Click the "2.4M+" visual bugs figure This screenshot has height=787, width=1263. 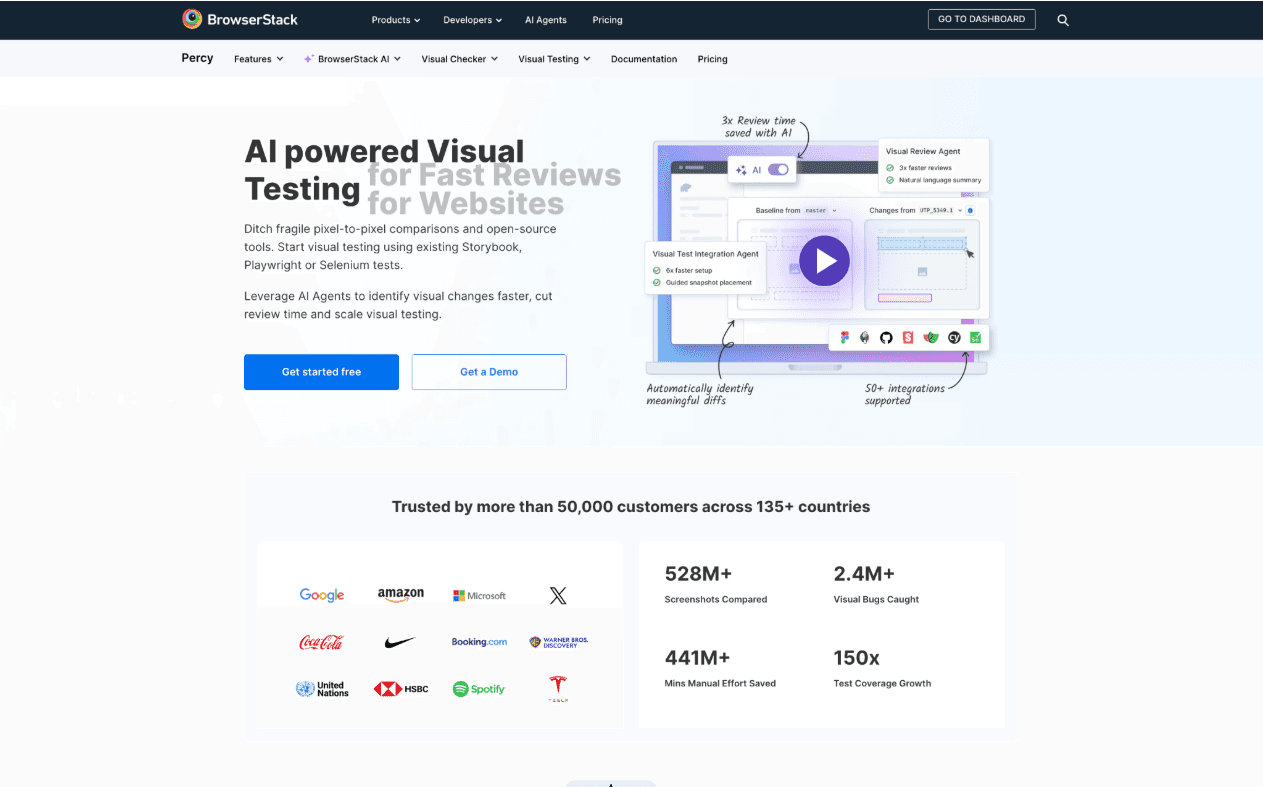click(x=864, y=574)
